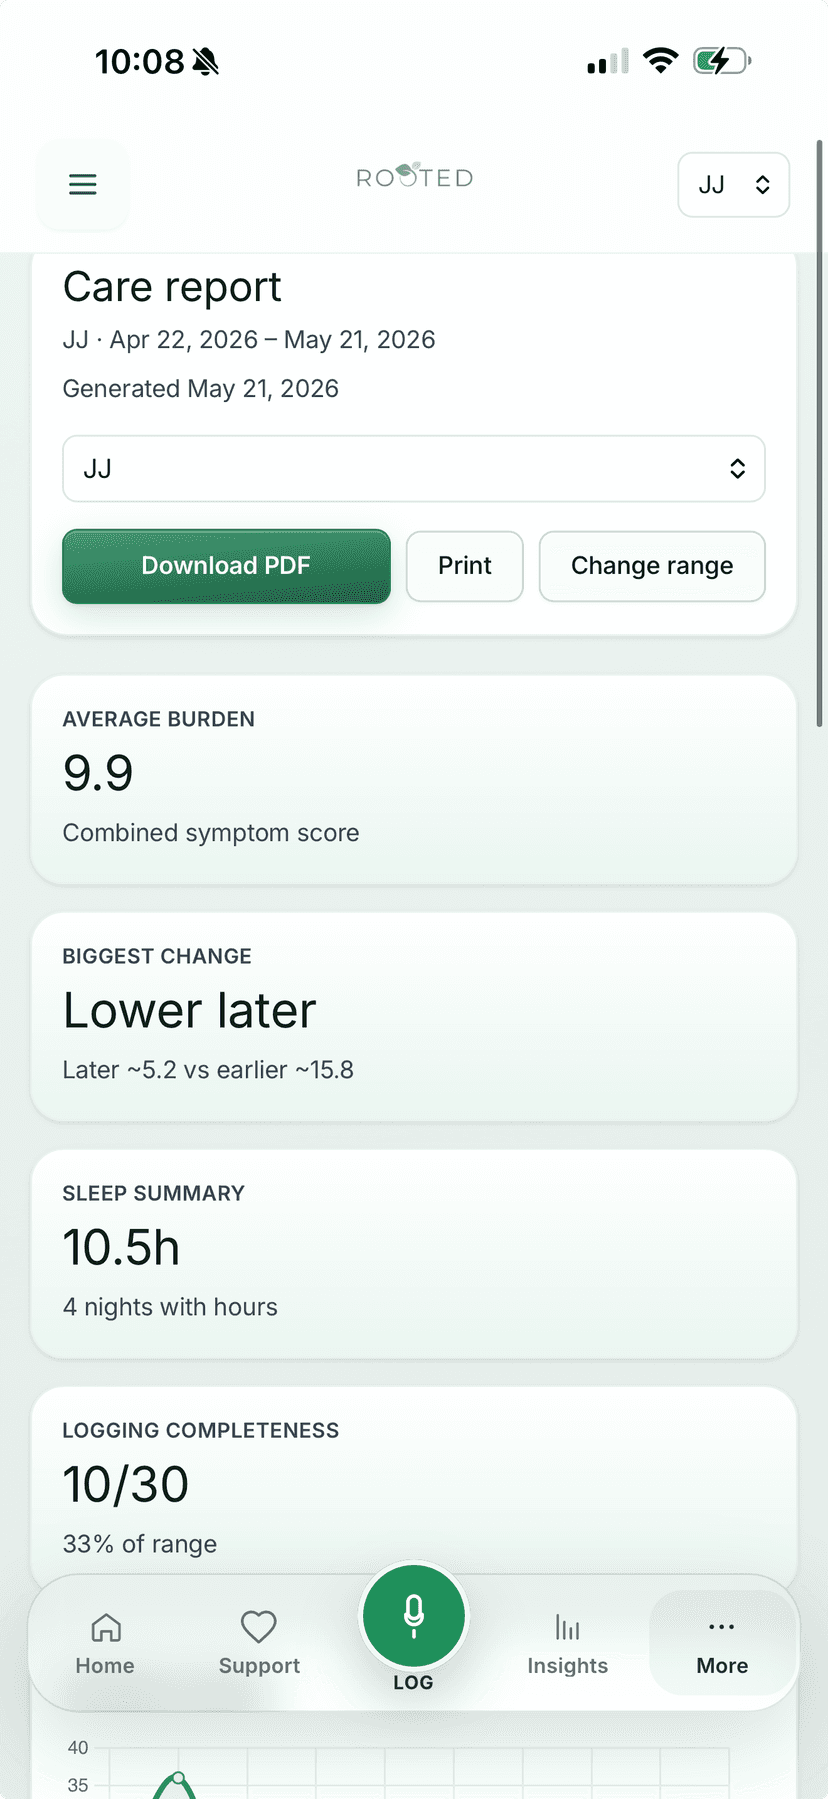Screen dimensions: 828x1799
Task: Open the More tab
Action: (722, 1643)
